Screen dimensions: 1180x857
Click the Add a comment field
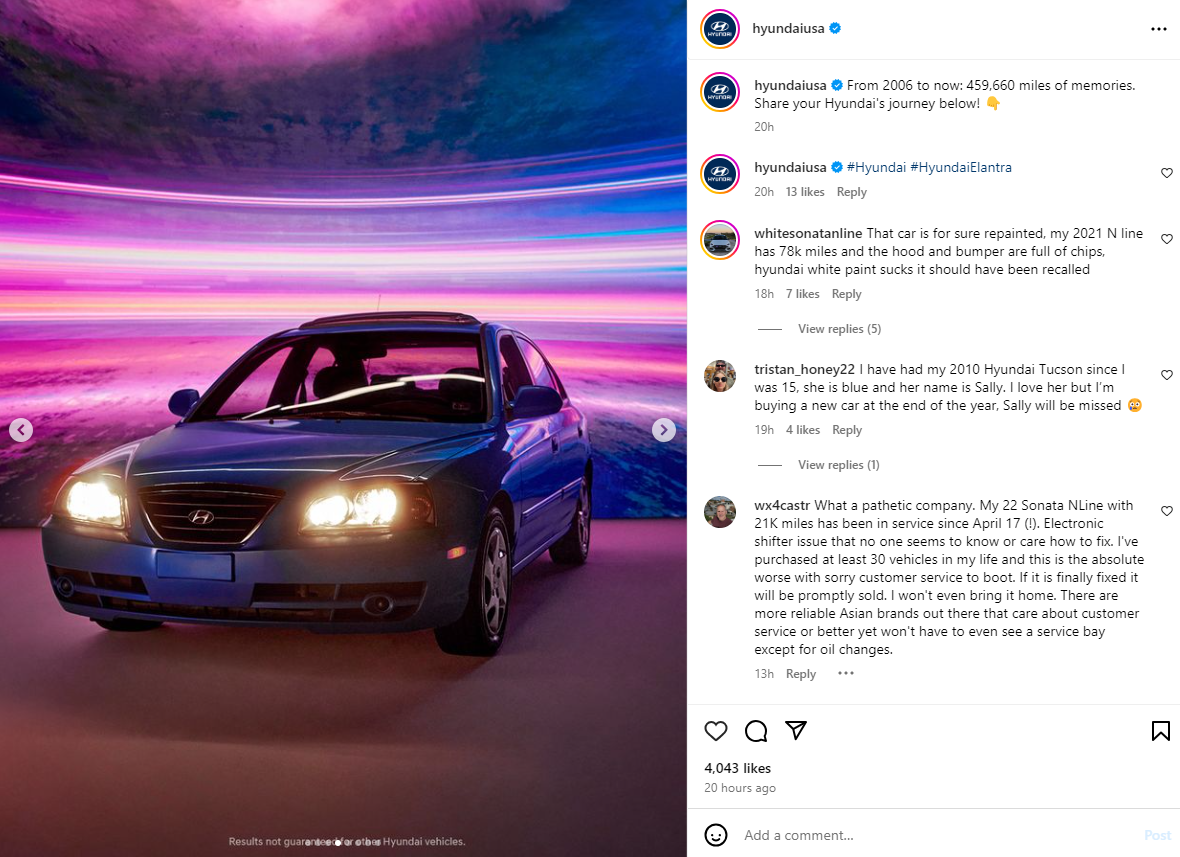pyautogui.click(x=941, y=835)
